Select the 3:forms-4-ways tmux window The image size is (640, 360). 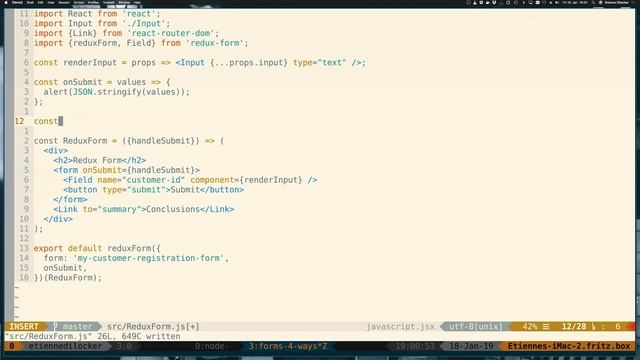coord(287,346)
